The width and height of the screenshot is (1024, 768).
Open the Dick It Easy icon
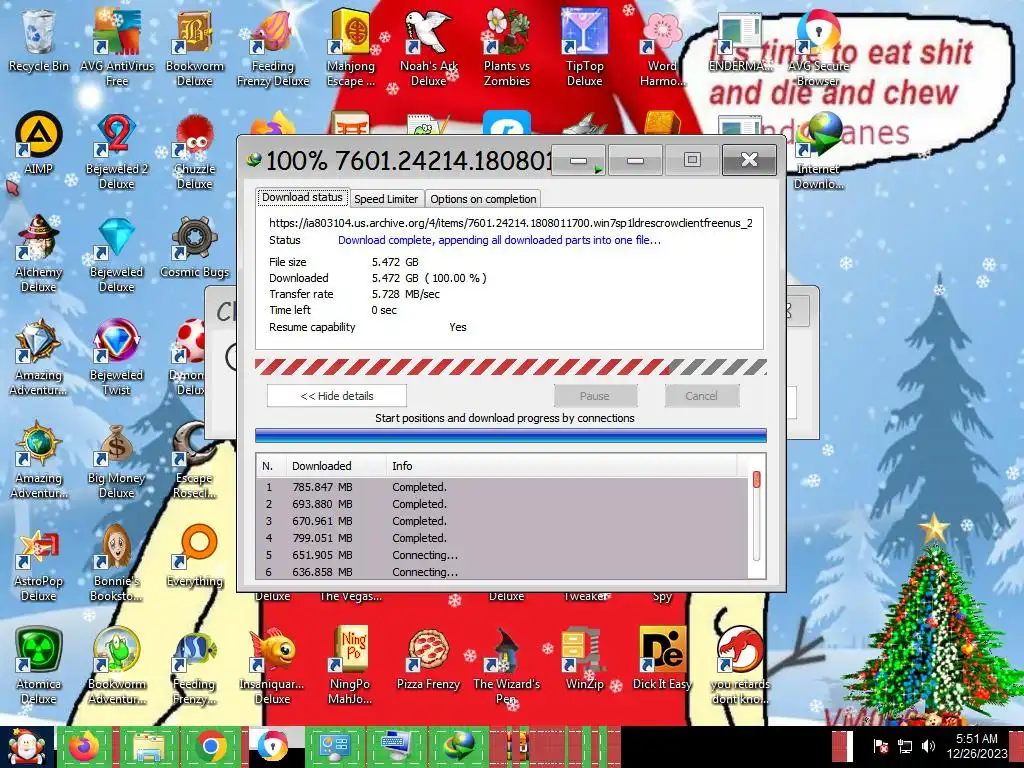[662, 660]
